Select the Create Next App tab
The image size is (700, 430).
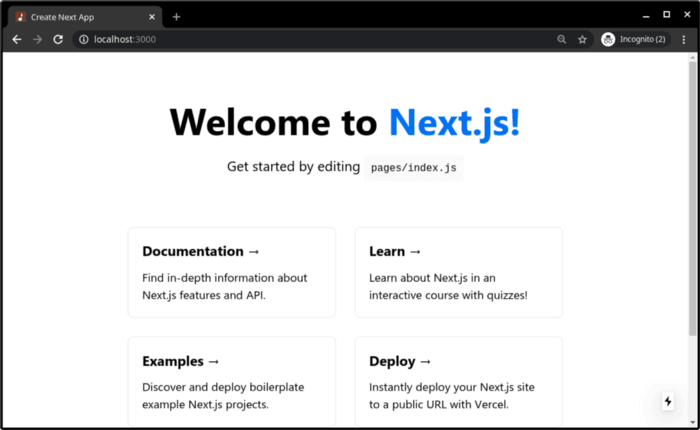85,17
